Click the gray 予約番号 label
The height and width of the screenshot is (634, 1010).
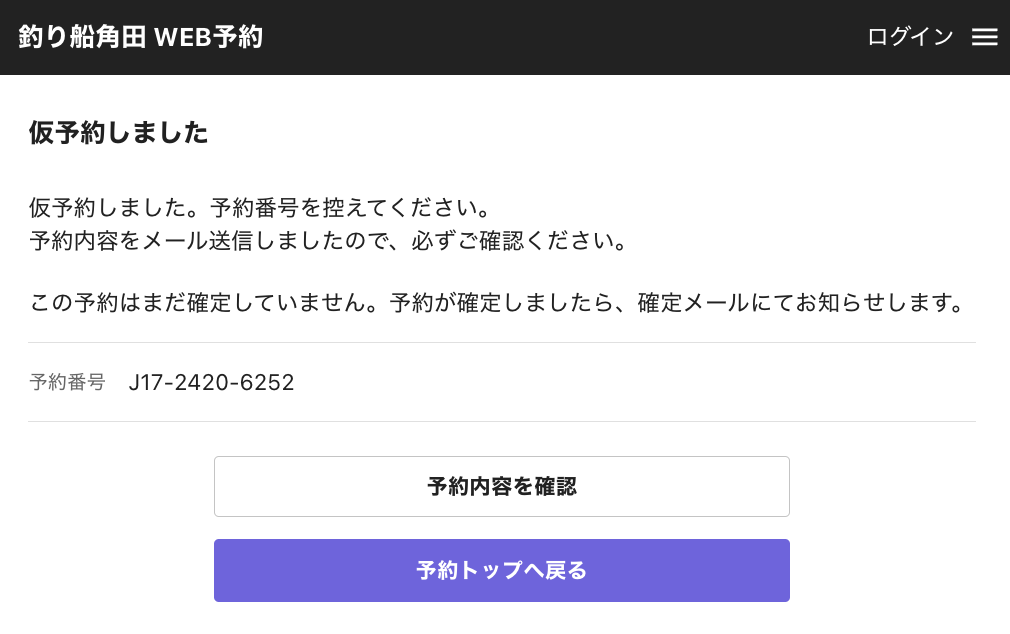click(67, 382)
